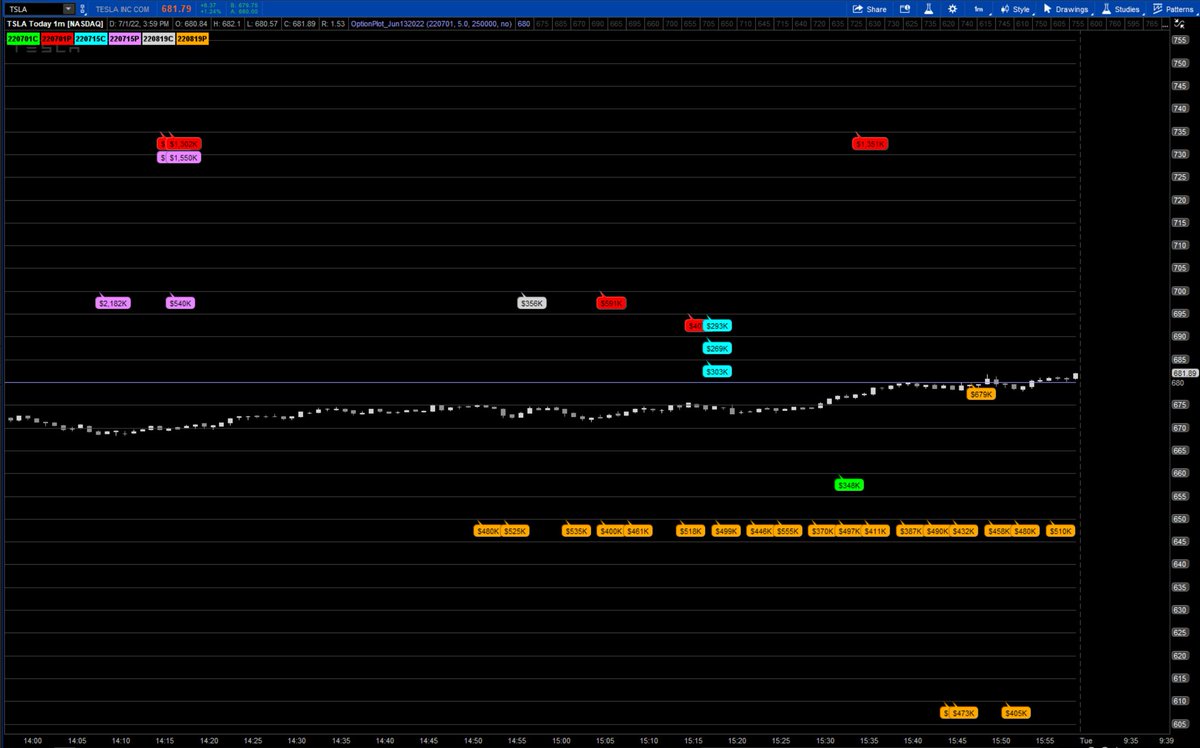Select the orange $535K bubble
1200x748 pixels.
click(577, 531)
